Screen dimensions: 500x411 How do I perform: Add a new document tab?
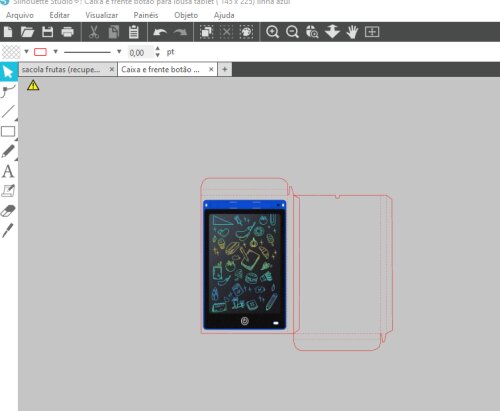point(225,69)
